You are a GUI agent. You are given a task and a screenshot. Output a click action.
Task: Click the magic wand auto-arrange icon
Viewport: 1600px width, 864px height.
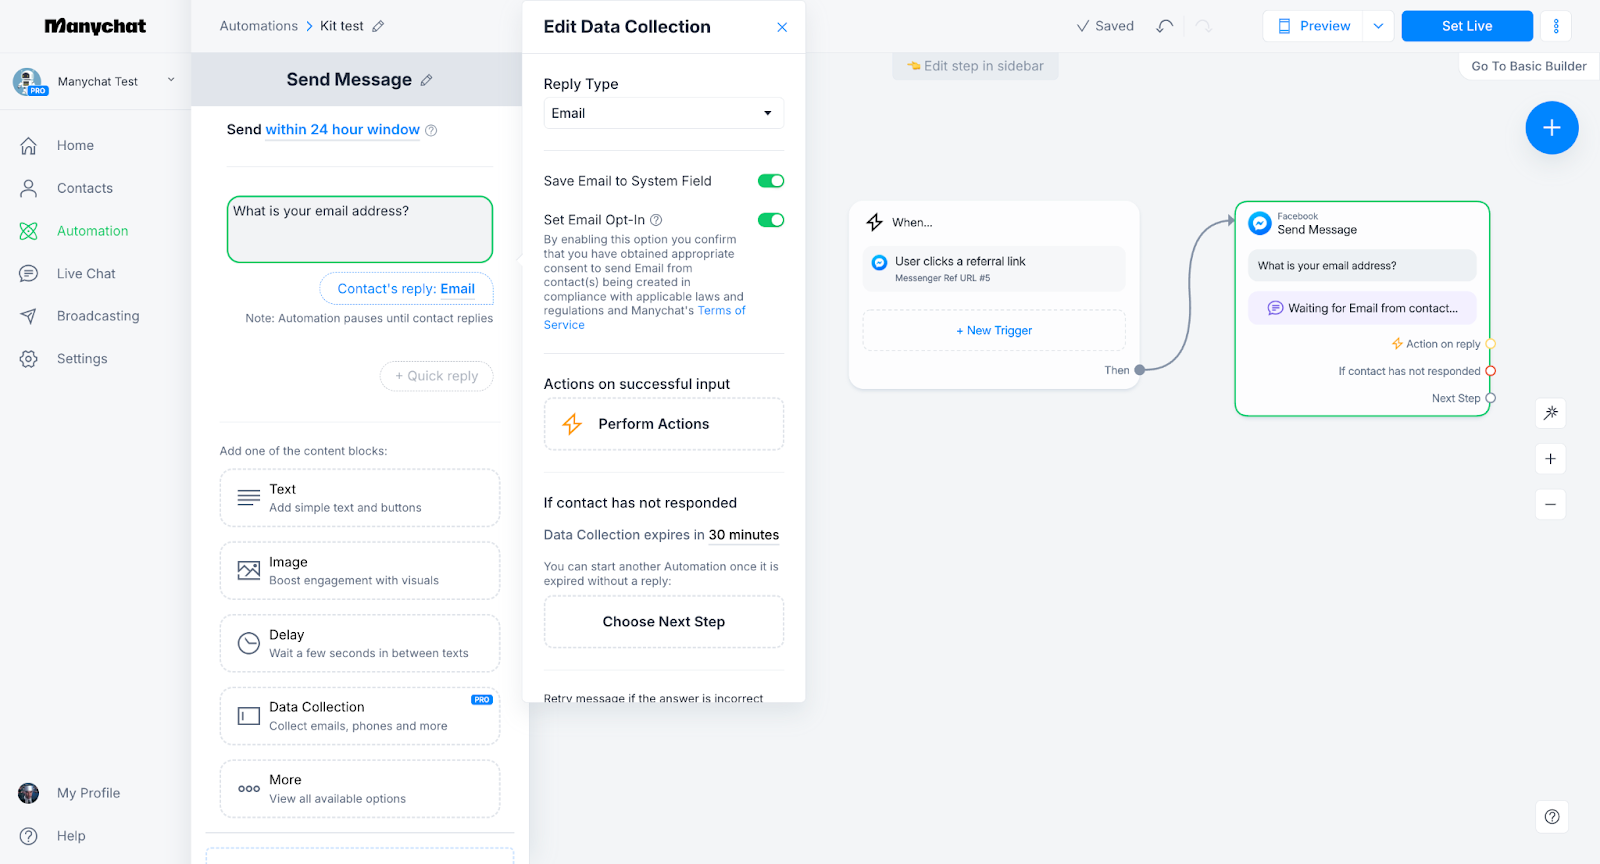pyautogui.click(x=1550, y=413)
